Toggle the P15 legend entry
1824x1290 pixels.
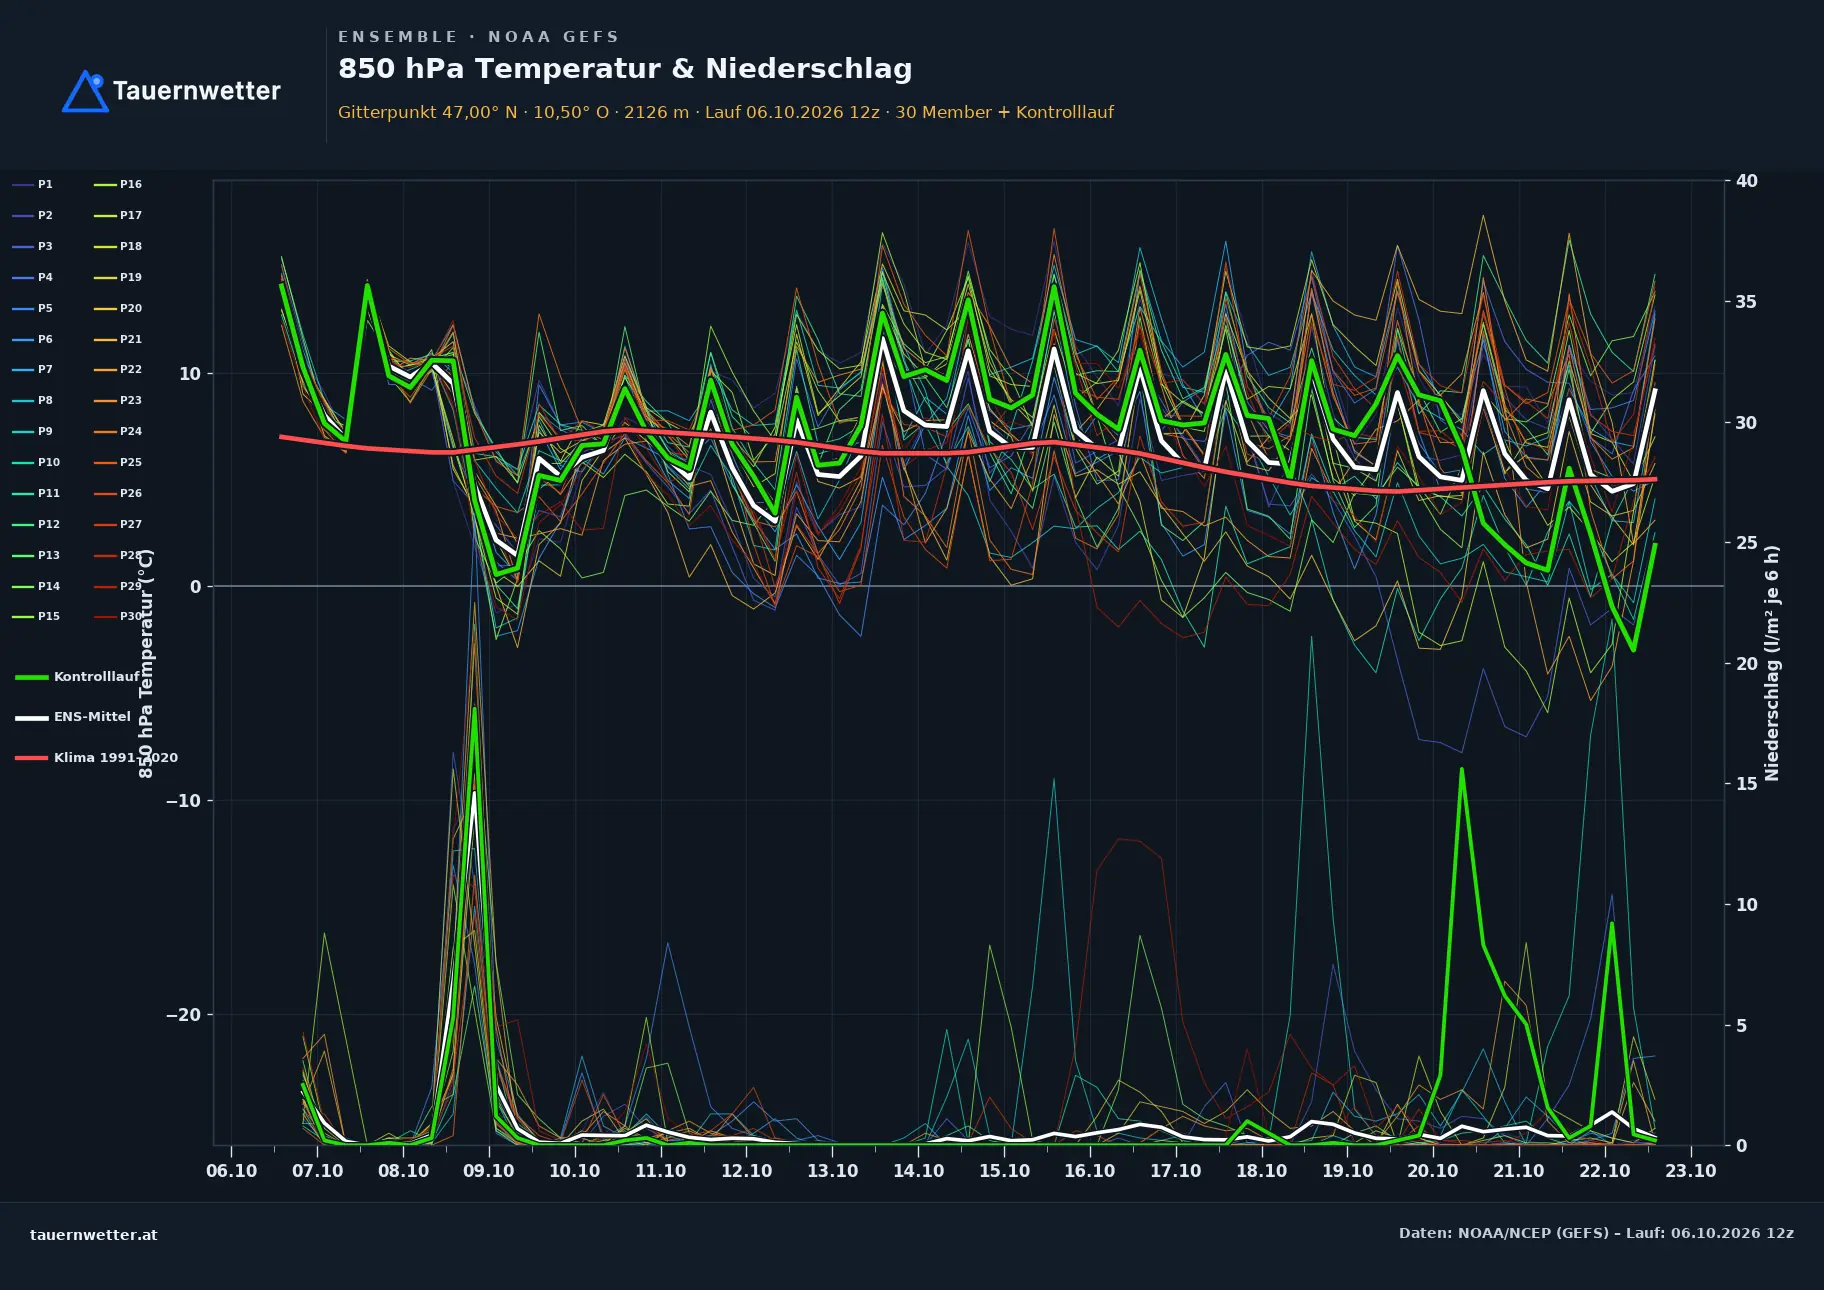coord(36,616)
